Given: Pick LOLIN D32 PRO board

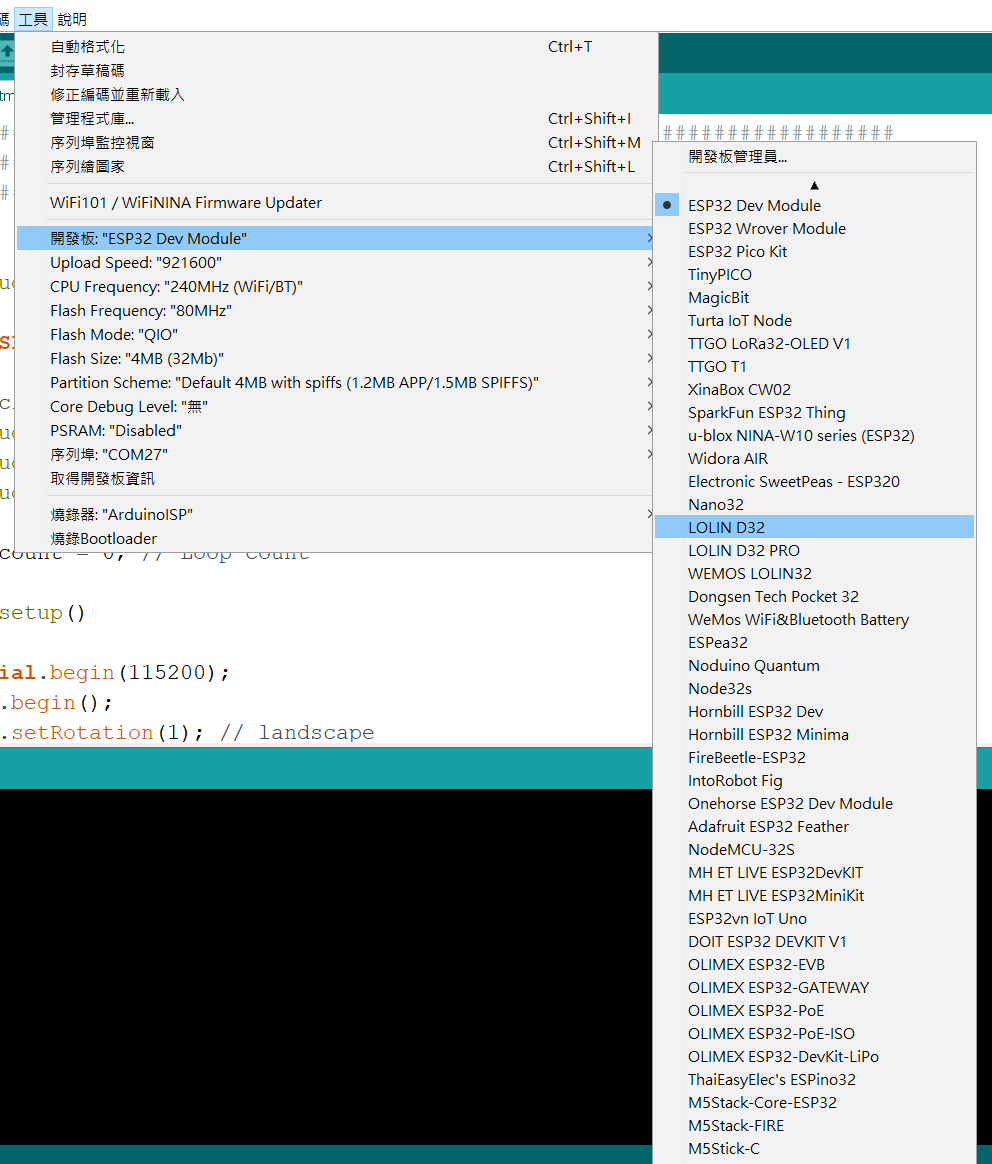Looking at the screenshot, I should pyautogui.click(x=815, y=551).
